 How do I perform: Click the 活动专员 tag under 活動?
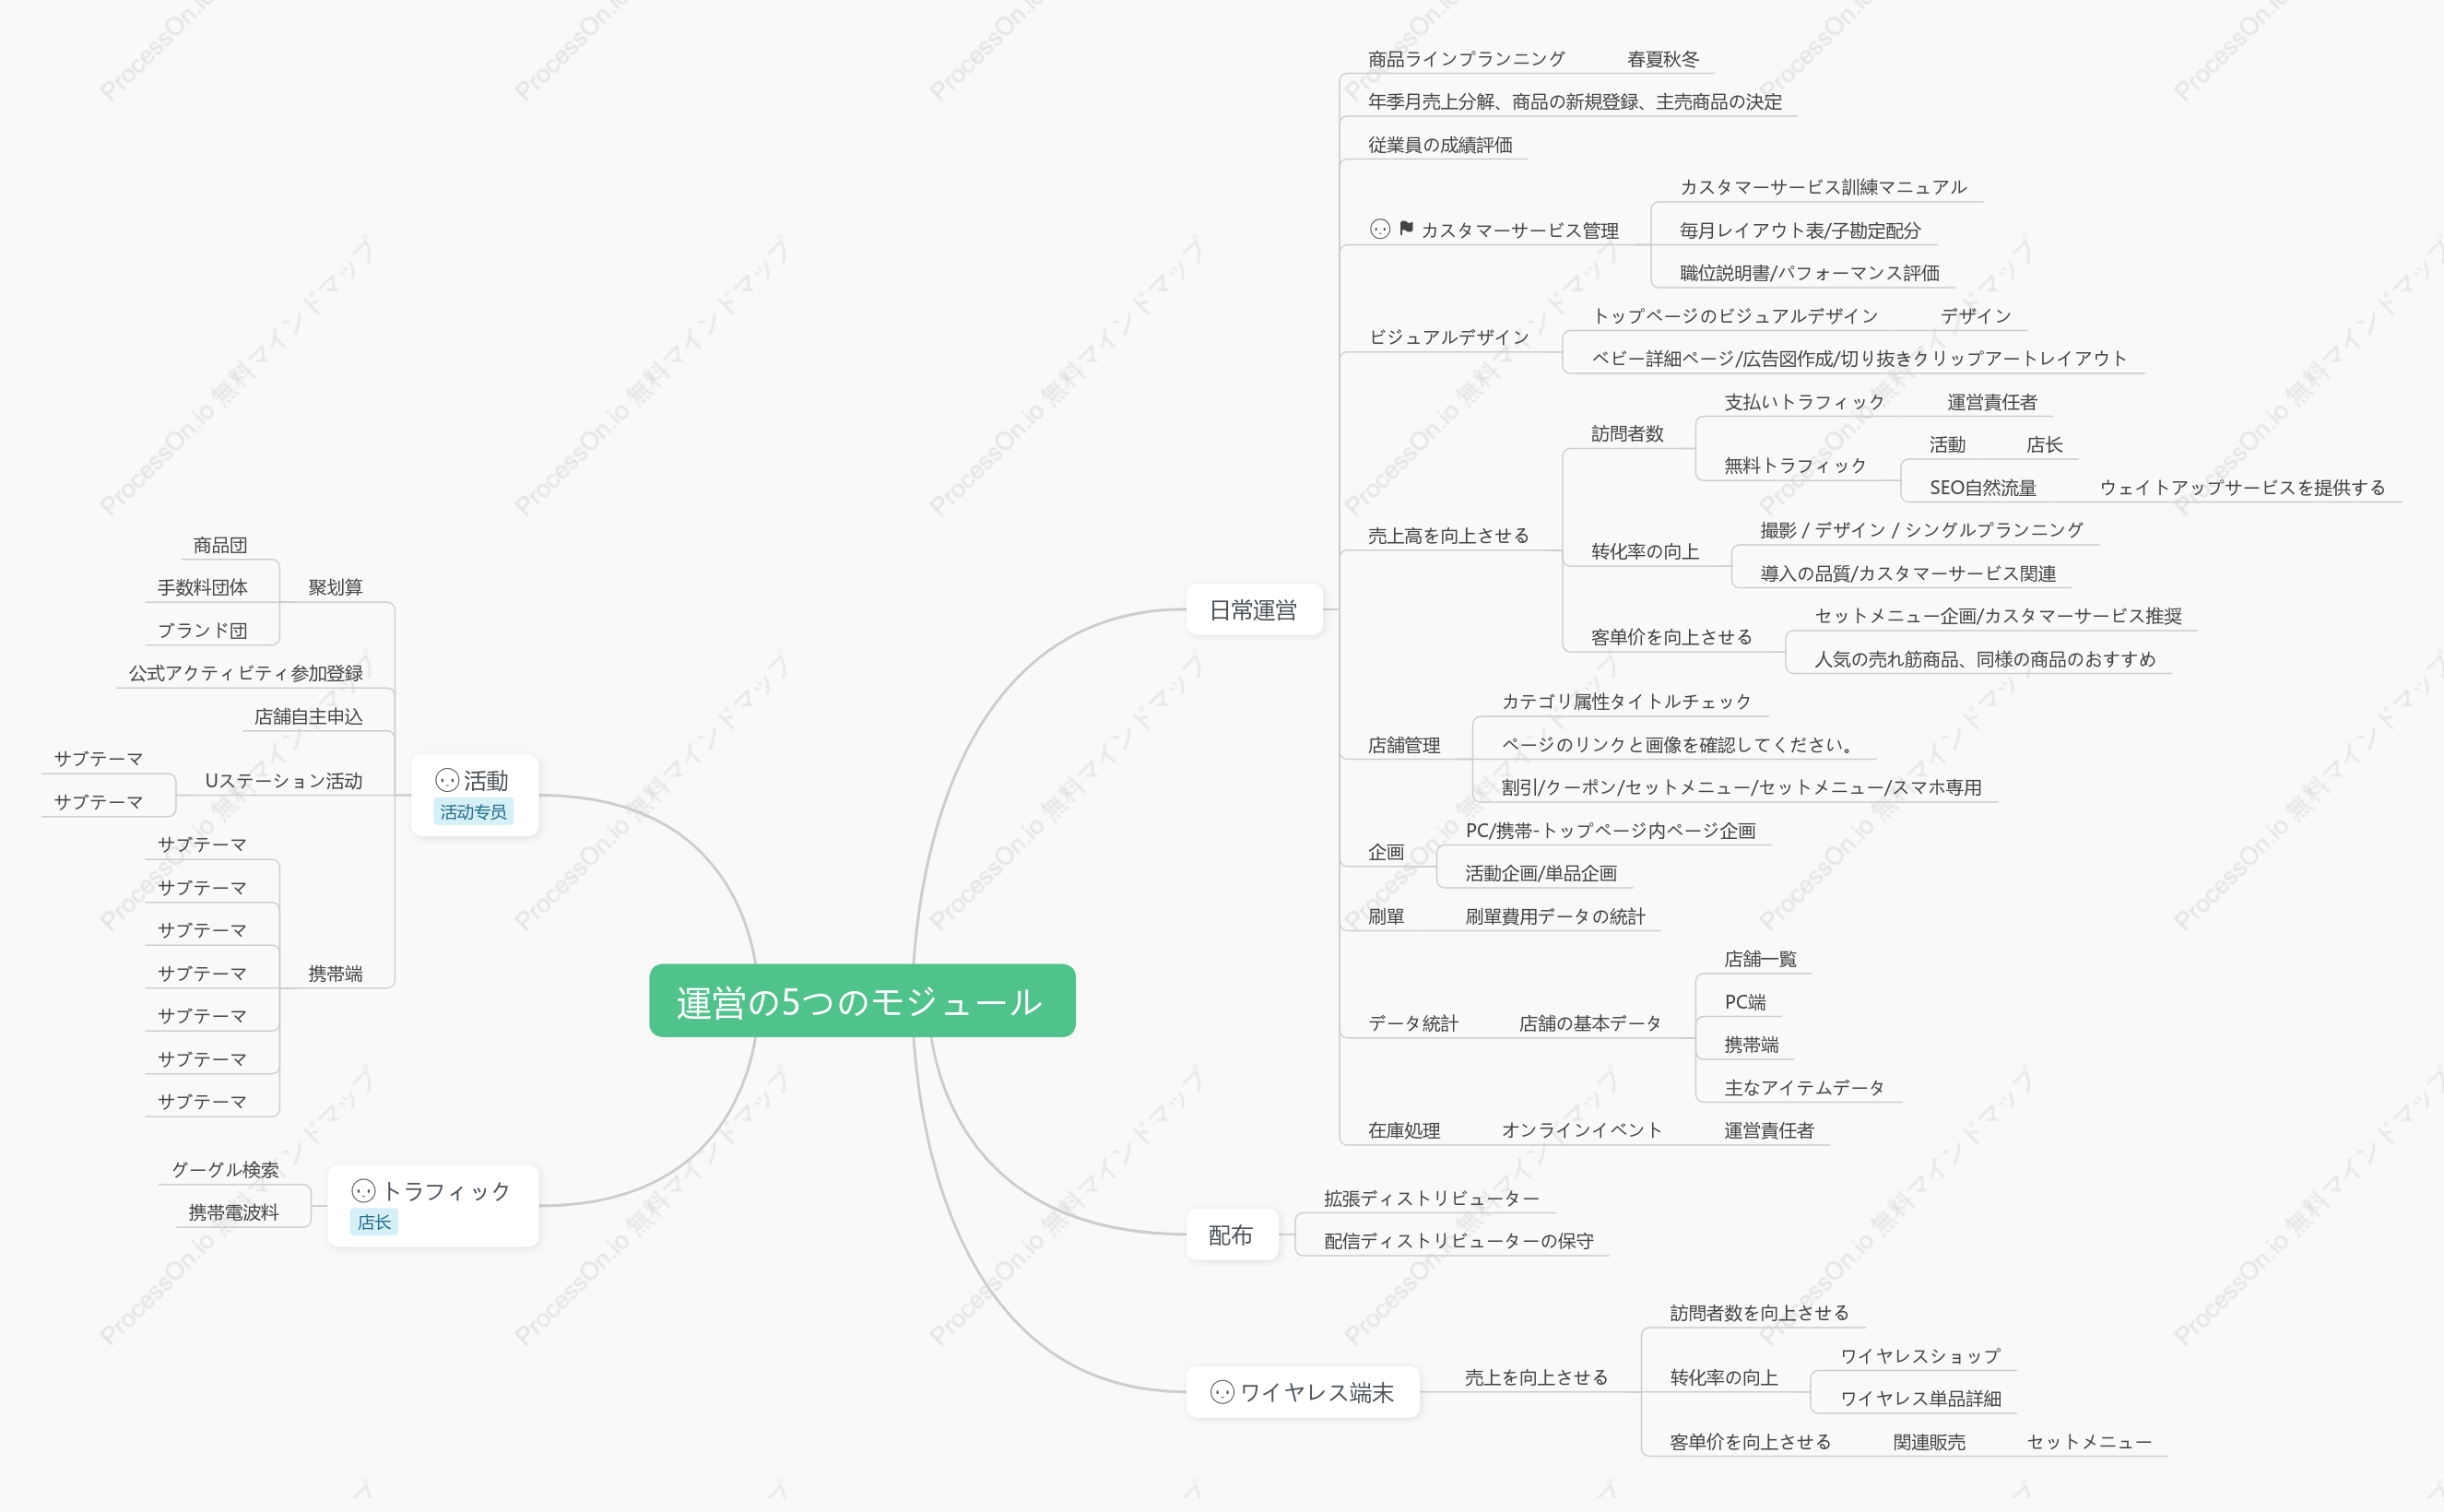(x=473, y=811)
